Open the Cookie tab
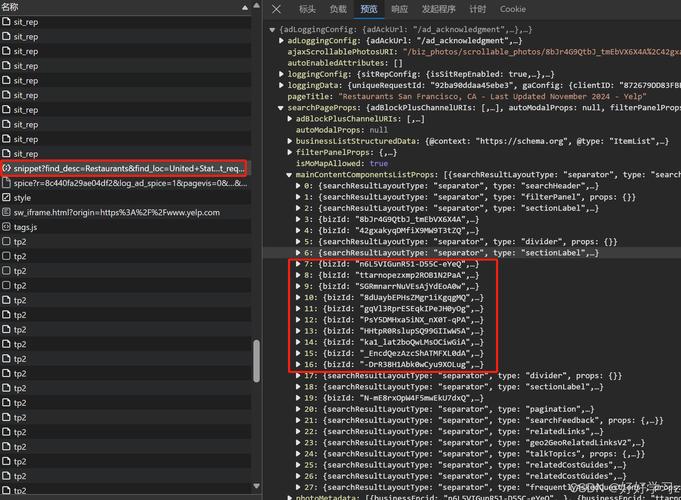 pos(512,9)
